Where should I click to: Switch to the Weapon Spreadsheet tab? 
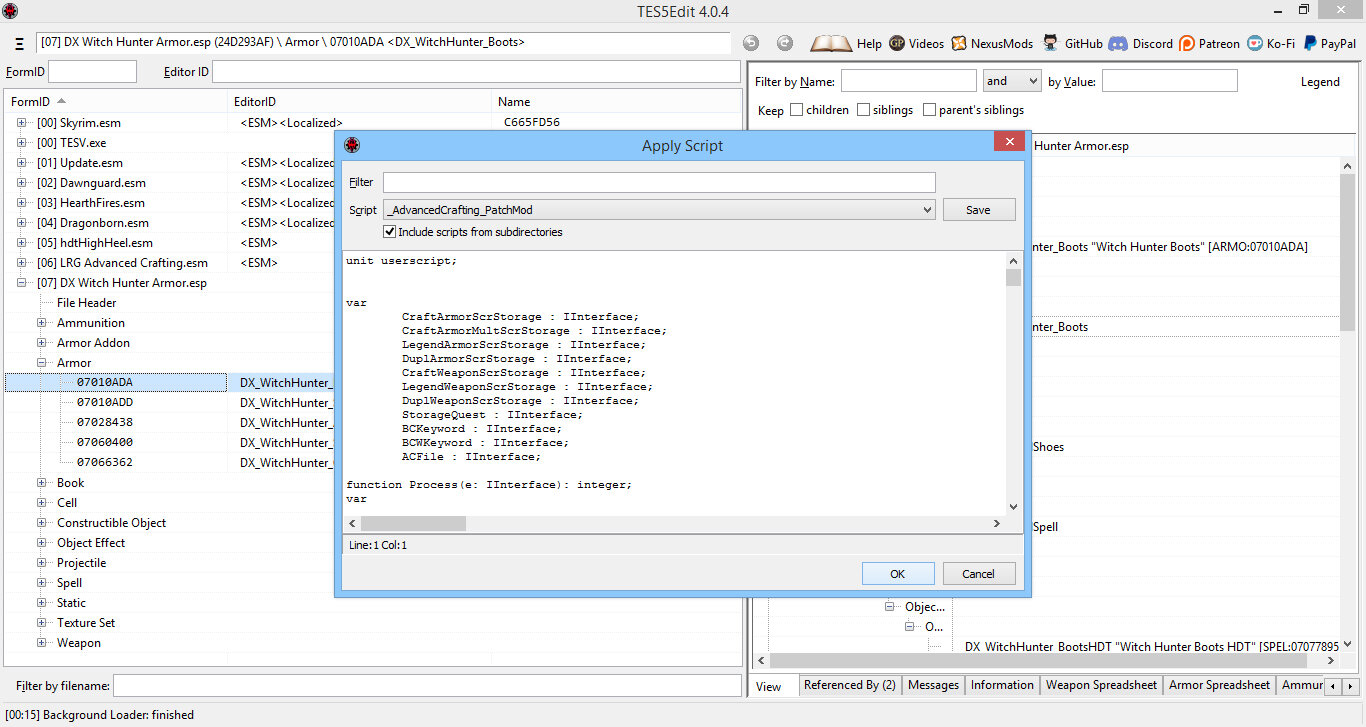click(x=1101, y=685)
